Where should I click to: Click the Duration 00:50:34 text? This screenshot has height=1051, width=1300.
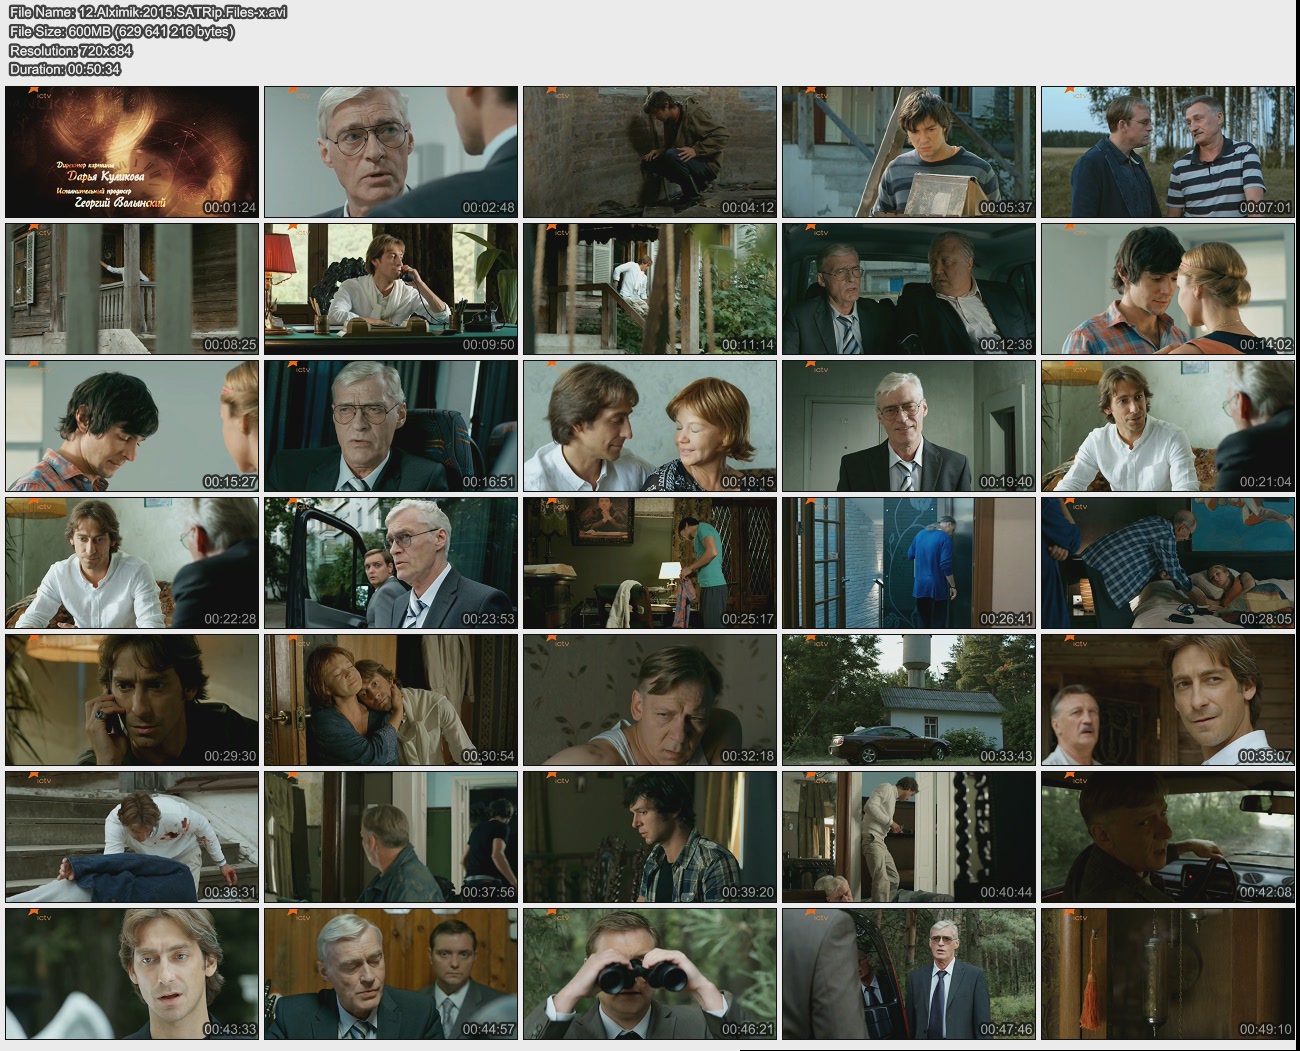point(65,70)
